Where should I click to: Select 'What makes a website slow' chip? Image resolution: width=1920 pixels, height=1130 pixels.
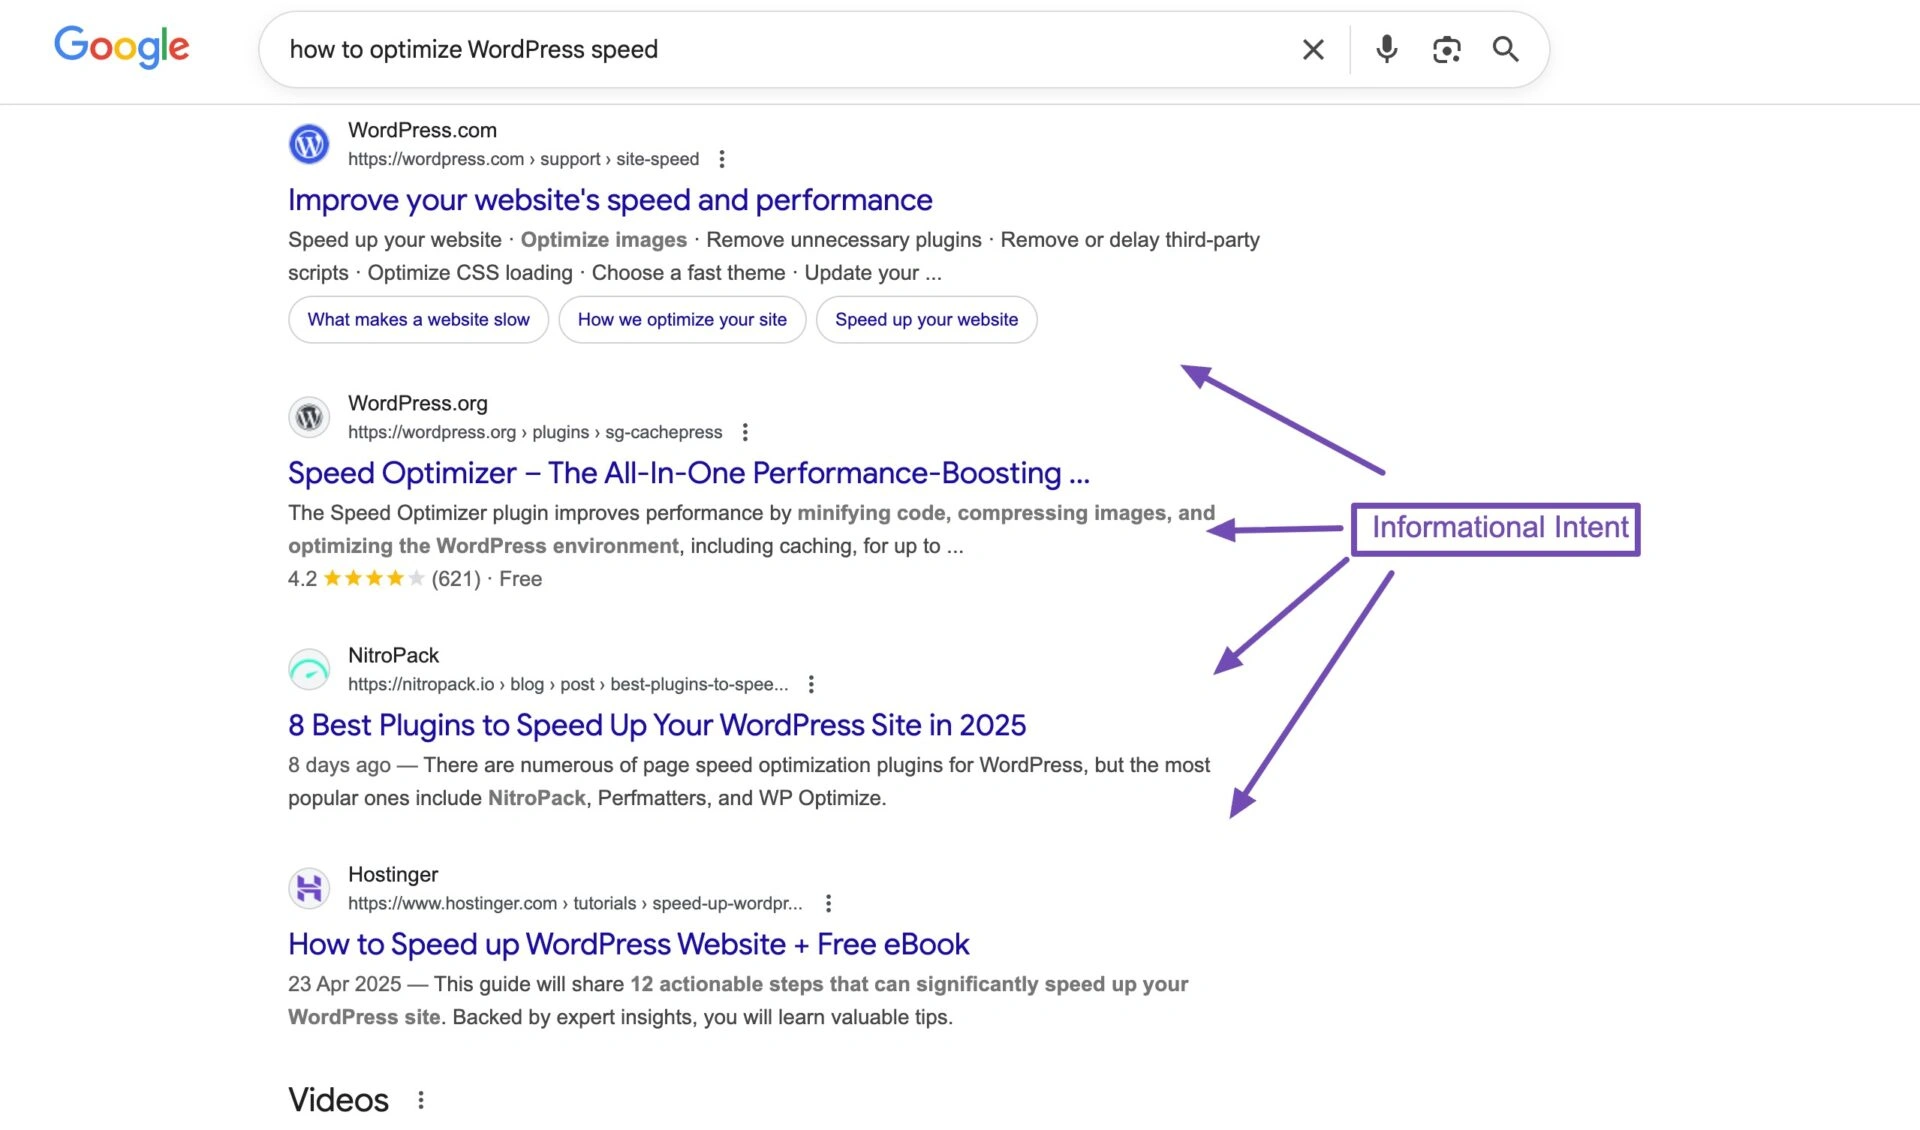(418, 320)
